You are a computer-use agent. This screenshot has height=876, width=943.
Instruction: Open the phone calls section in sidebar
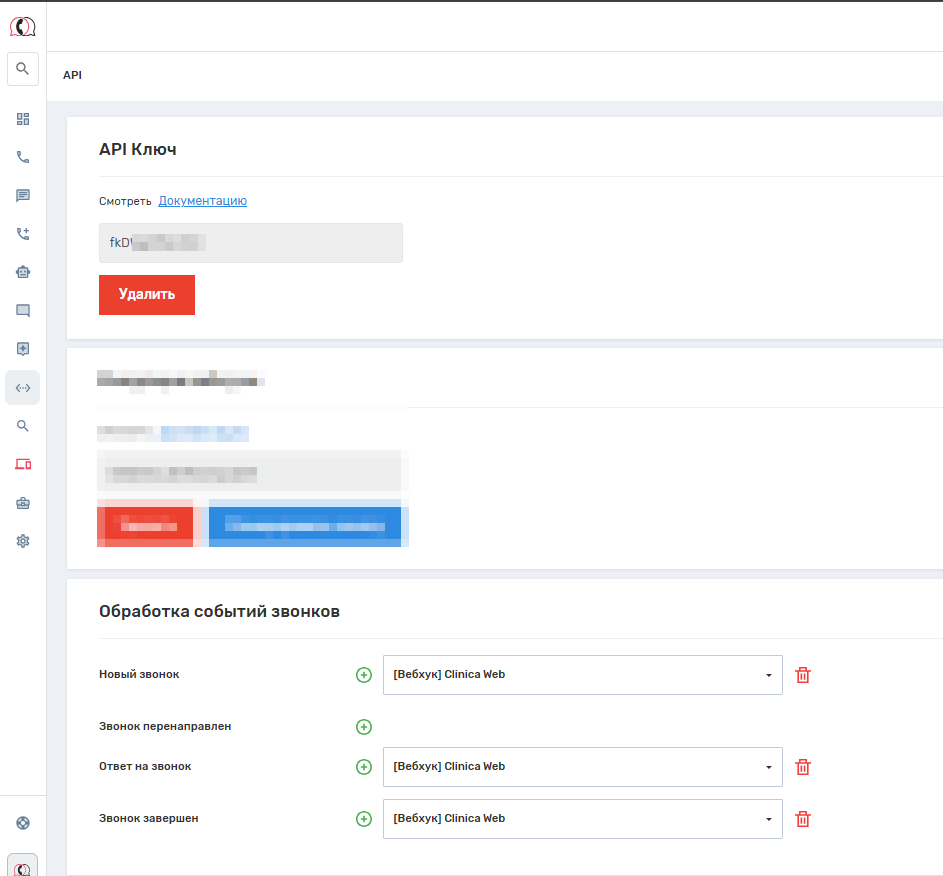coord(23,157)
